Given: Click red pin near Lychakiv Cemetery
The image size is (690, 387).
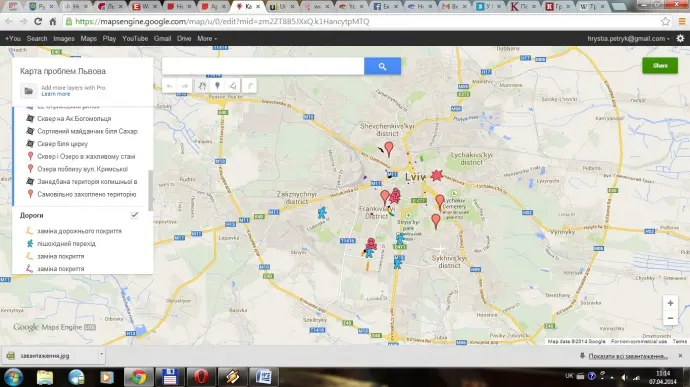Looking at the screenshot, I should 440,202.
